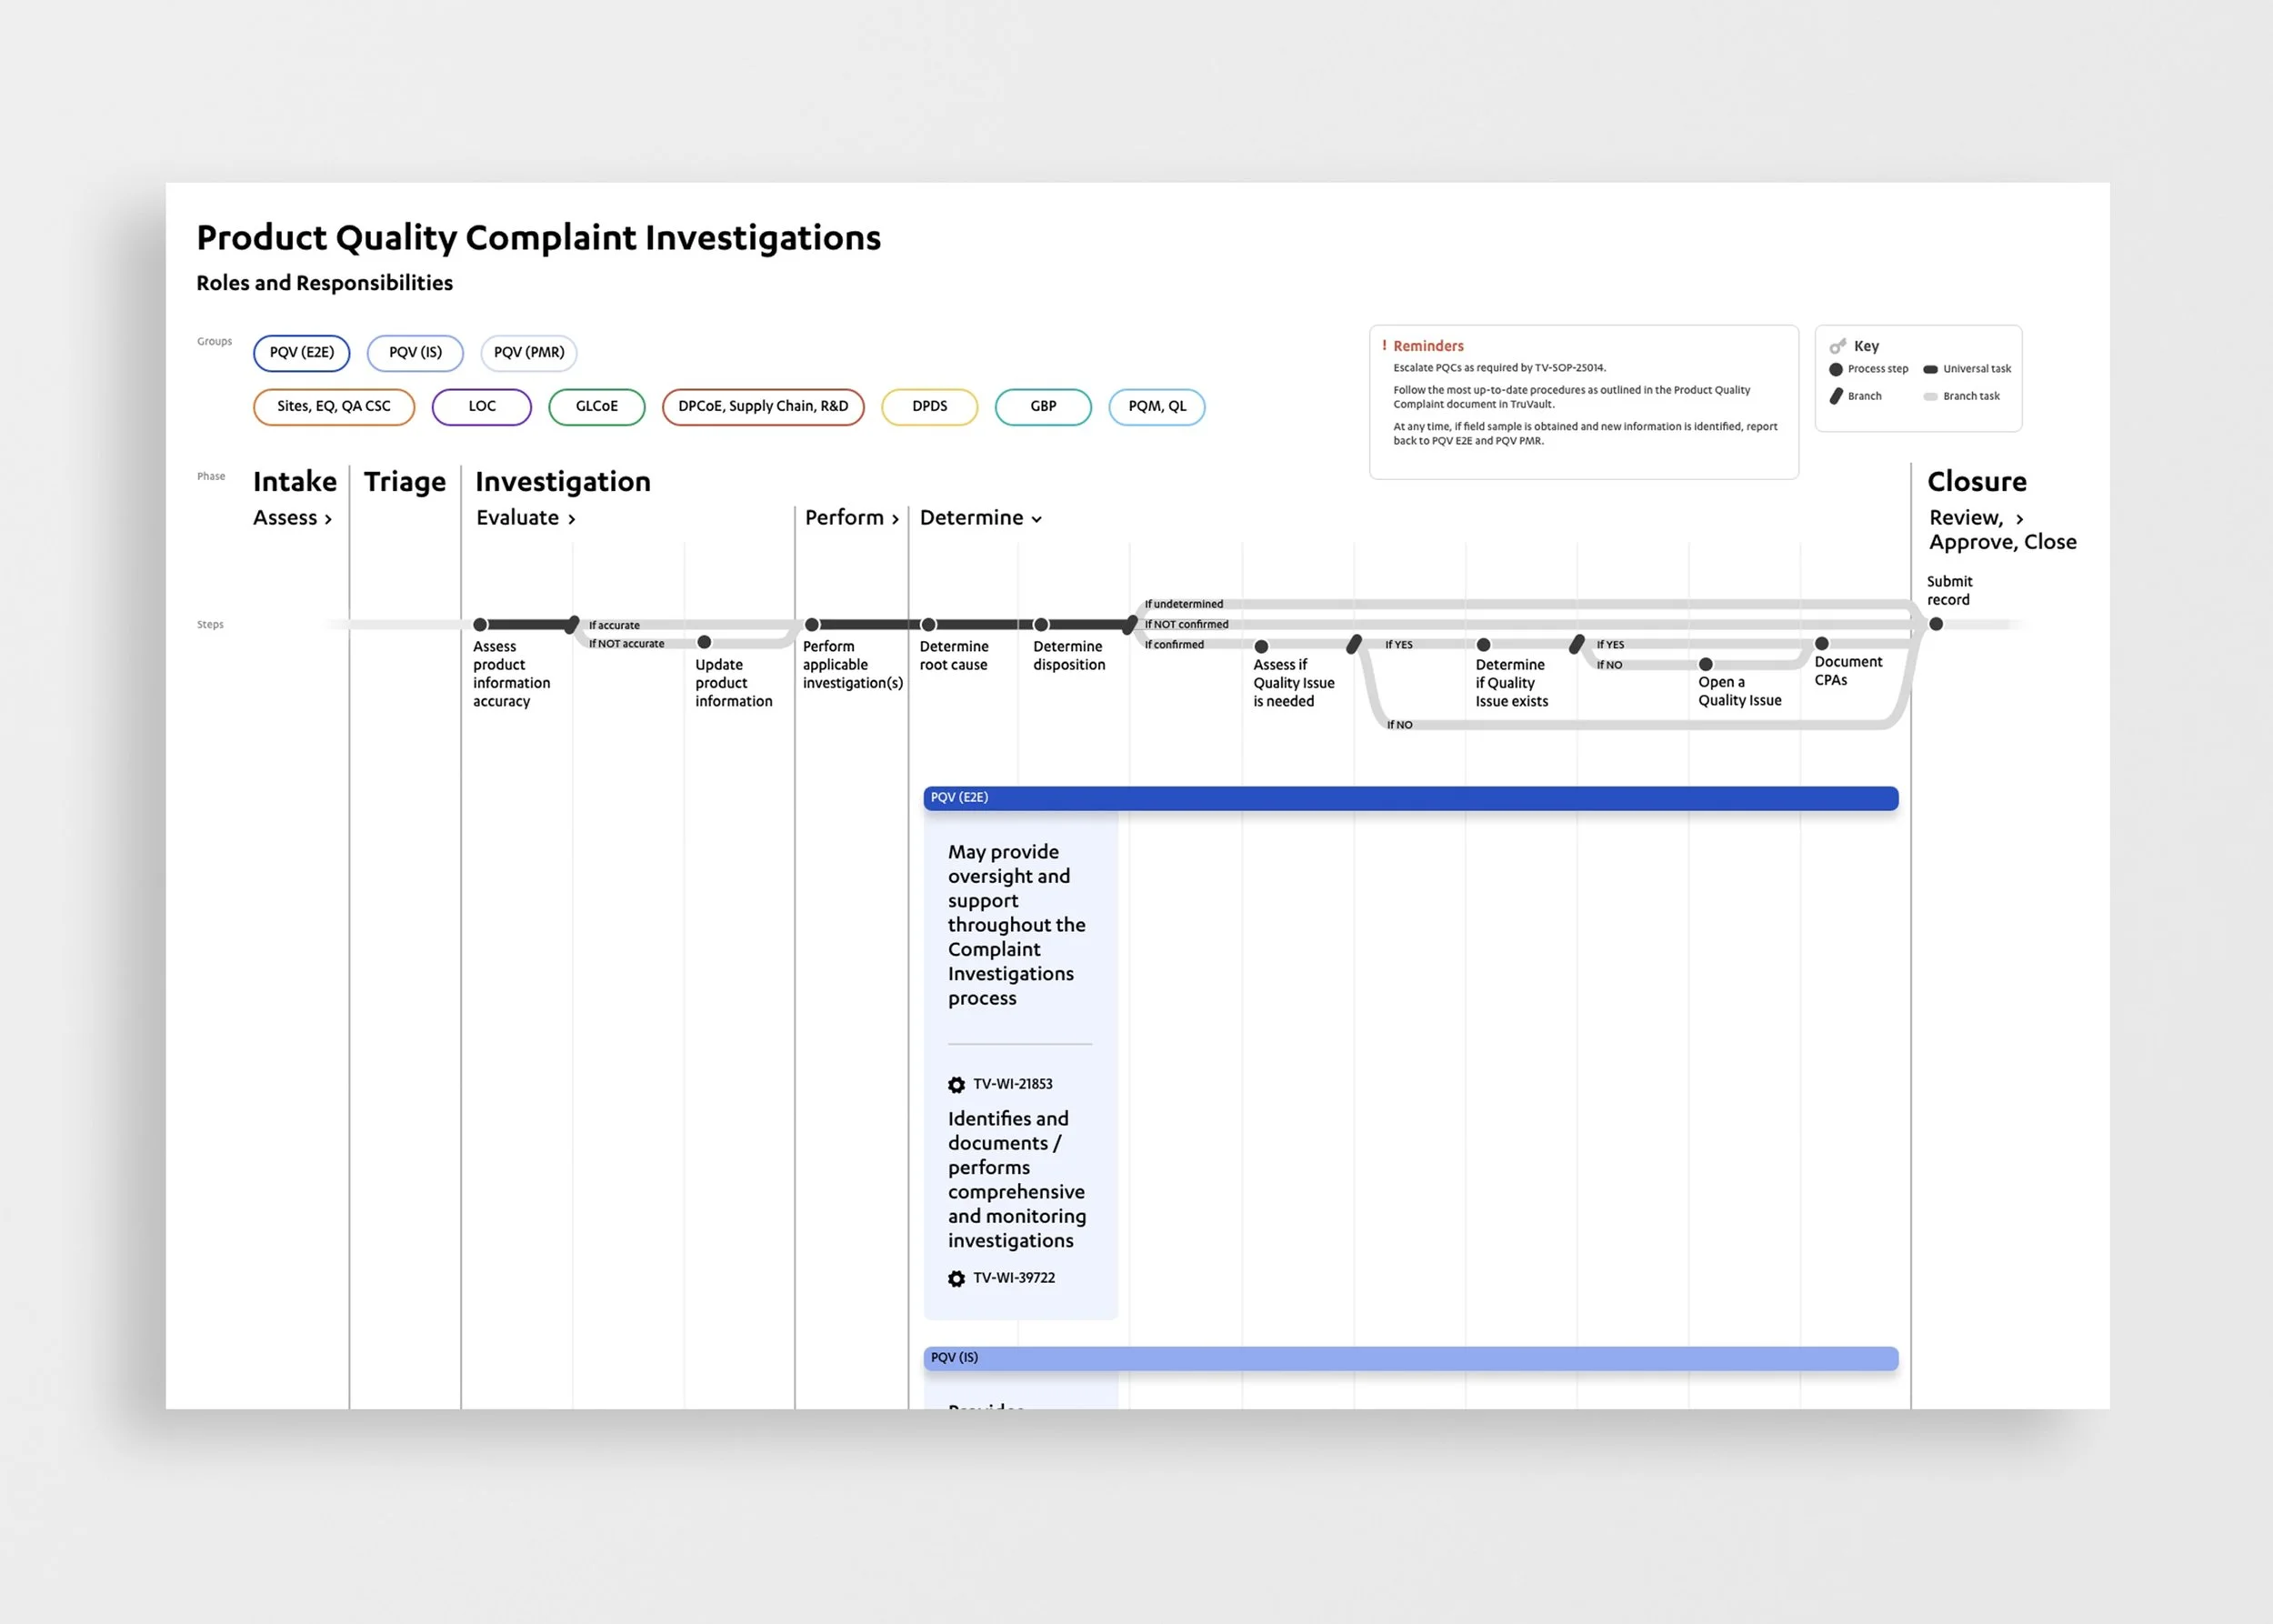This screenshot has height=1624, width=2273.
Task: Click the Document CPAs step marker
Action: pyautogui.click(x=1822, y=644)
